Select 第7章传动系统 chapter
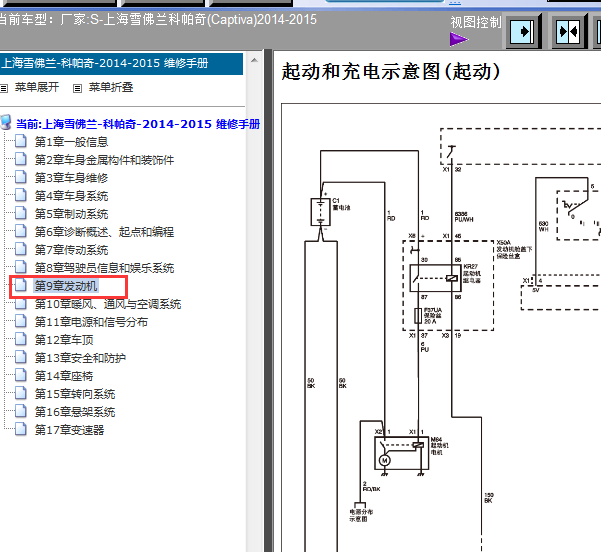The image size is (601, 552). [71, 250]
